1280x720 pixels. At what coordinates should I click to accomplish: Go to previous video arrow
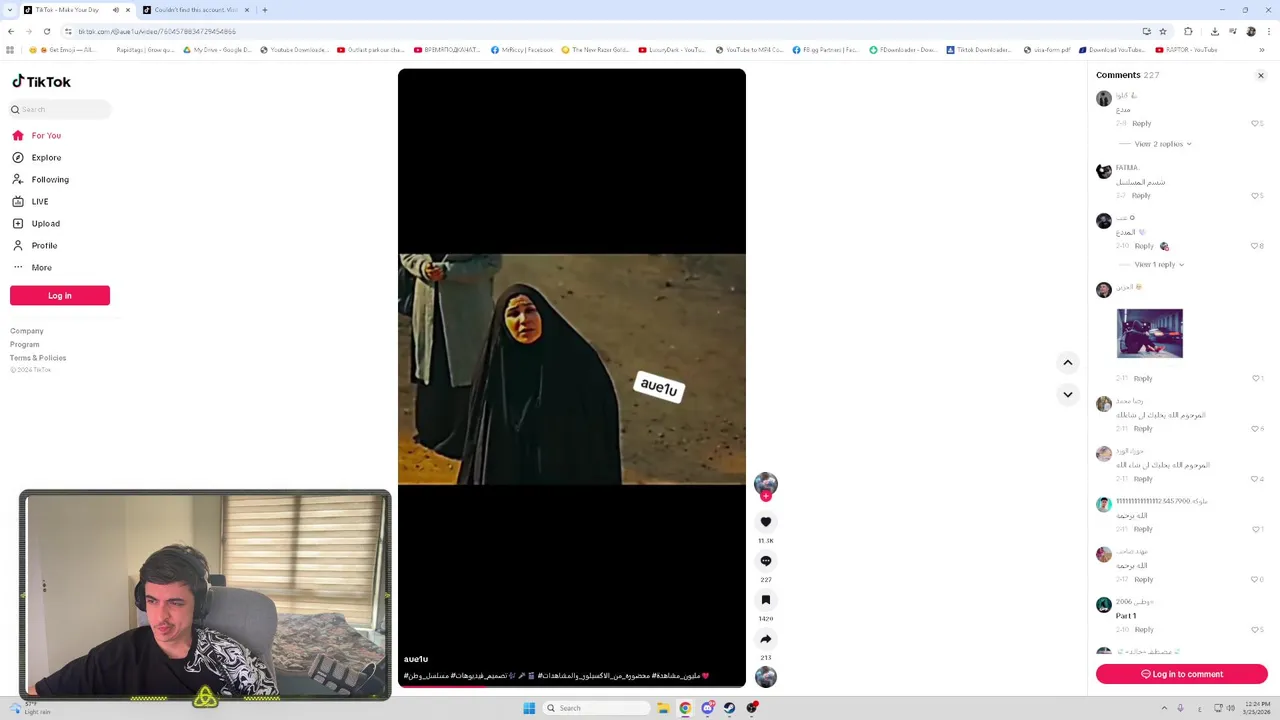1068,362
